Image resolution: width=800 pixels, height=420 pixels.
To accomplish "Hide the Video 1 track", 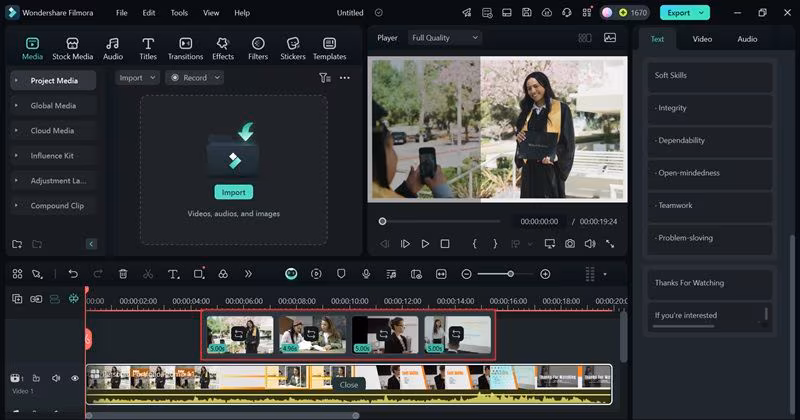I will coord(75,378).
